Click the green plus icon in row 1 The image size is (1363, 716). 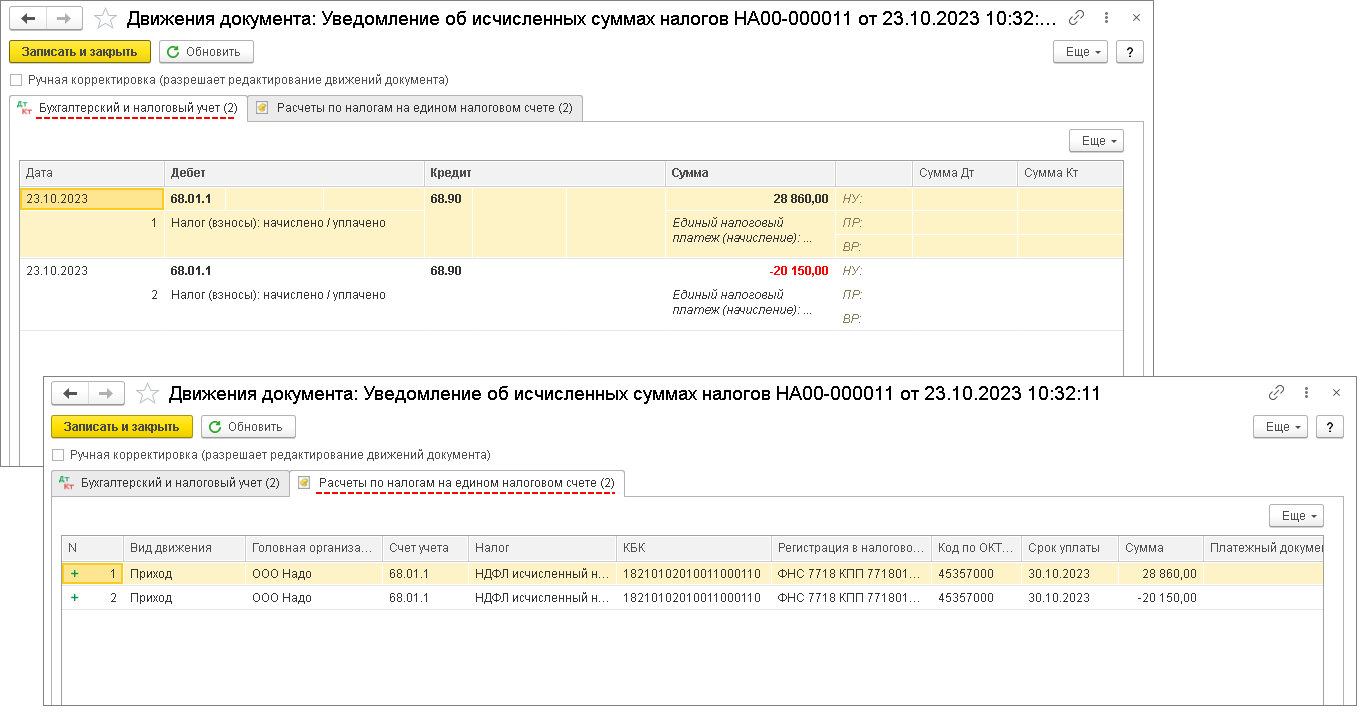74,574
